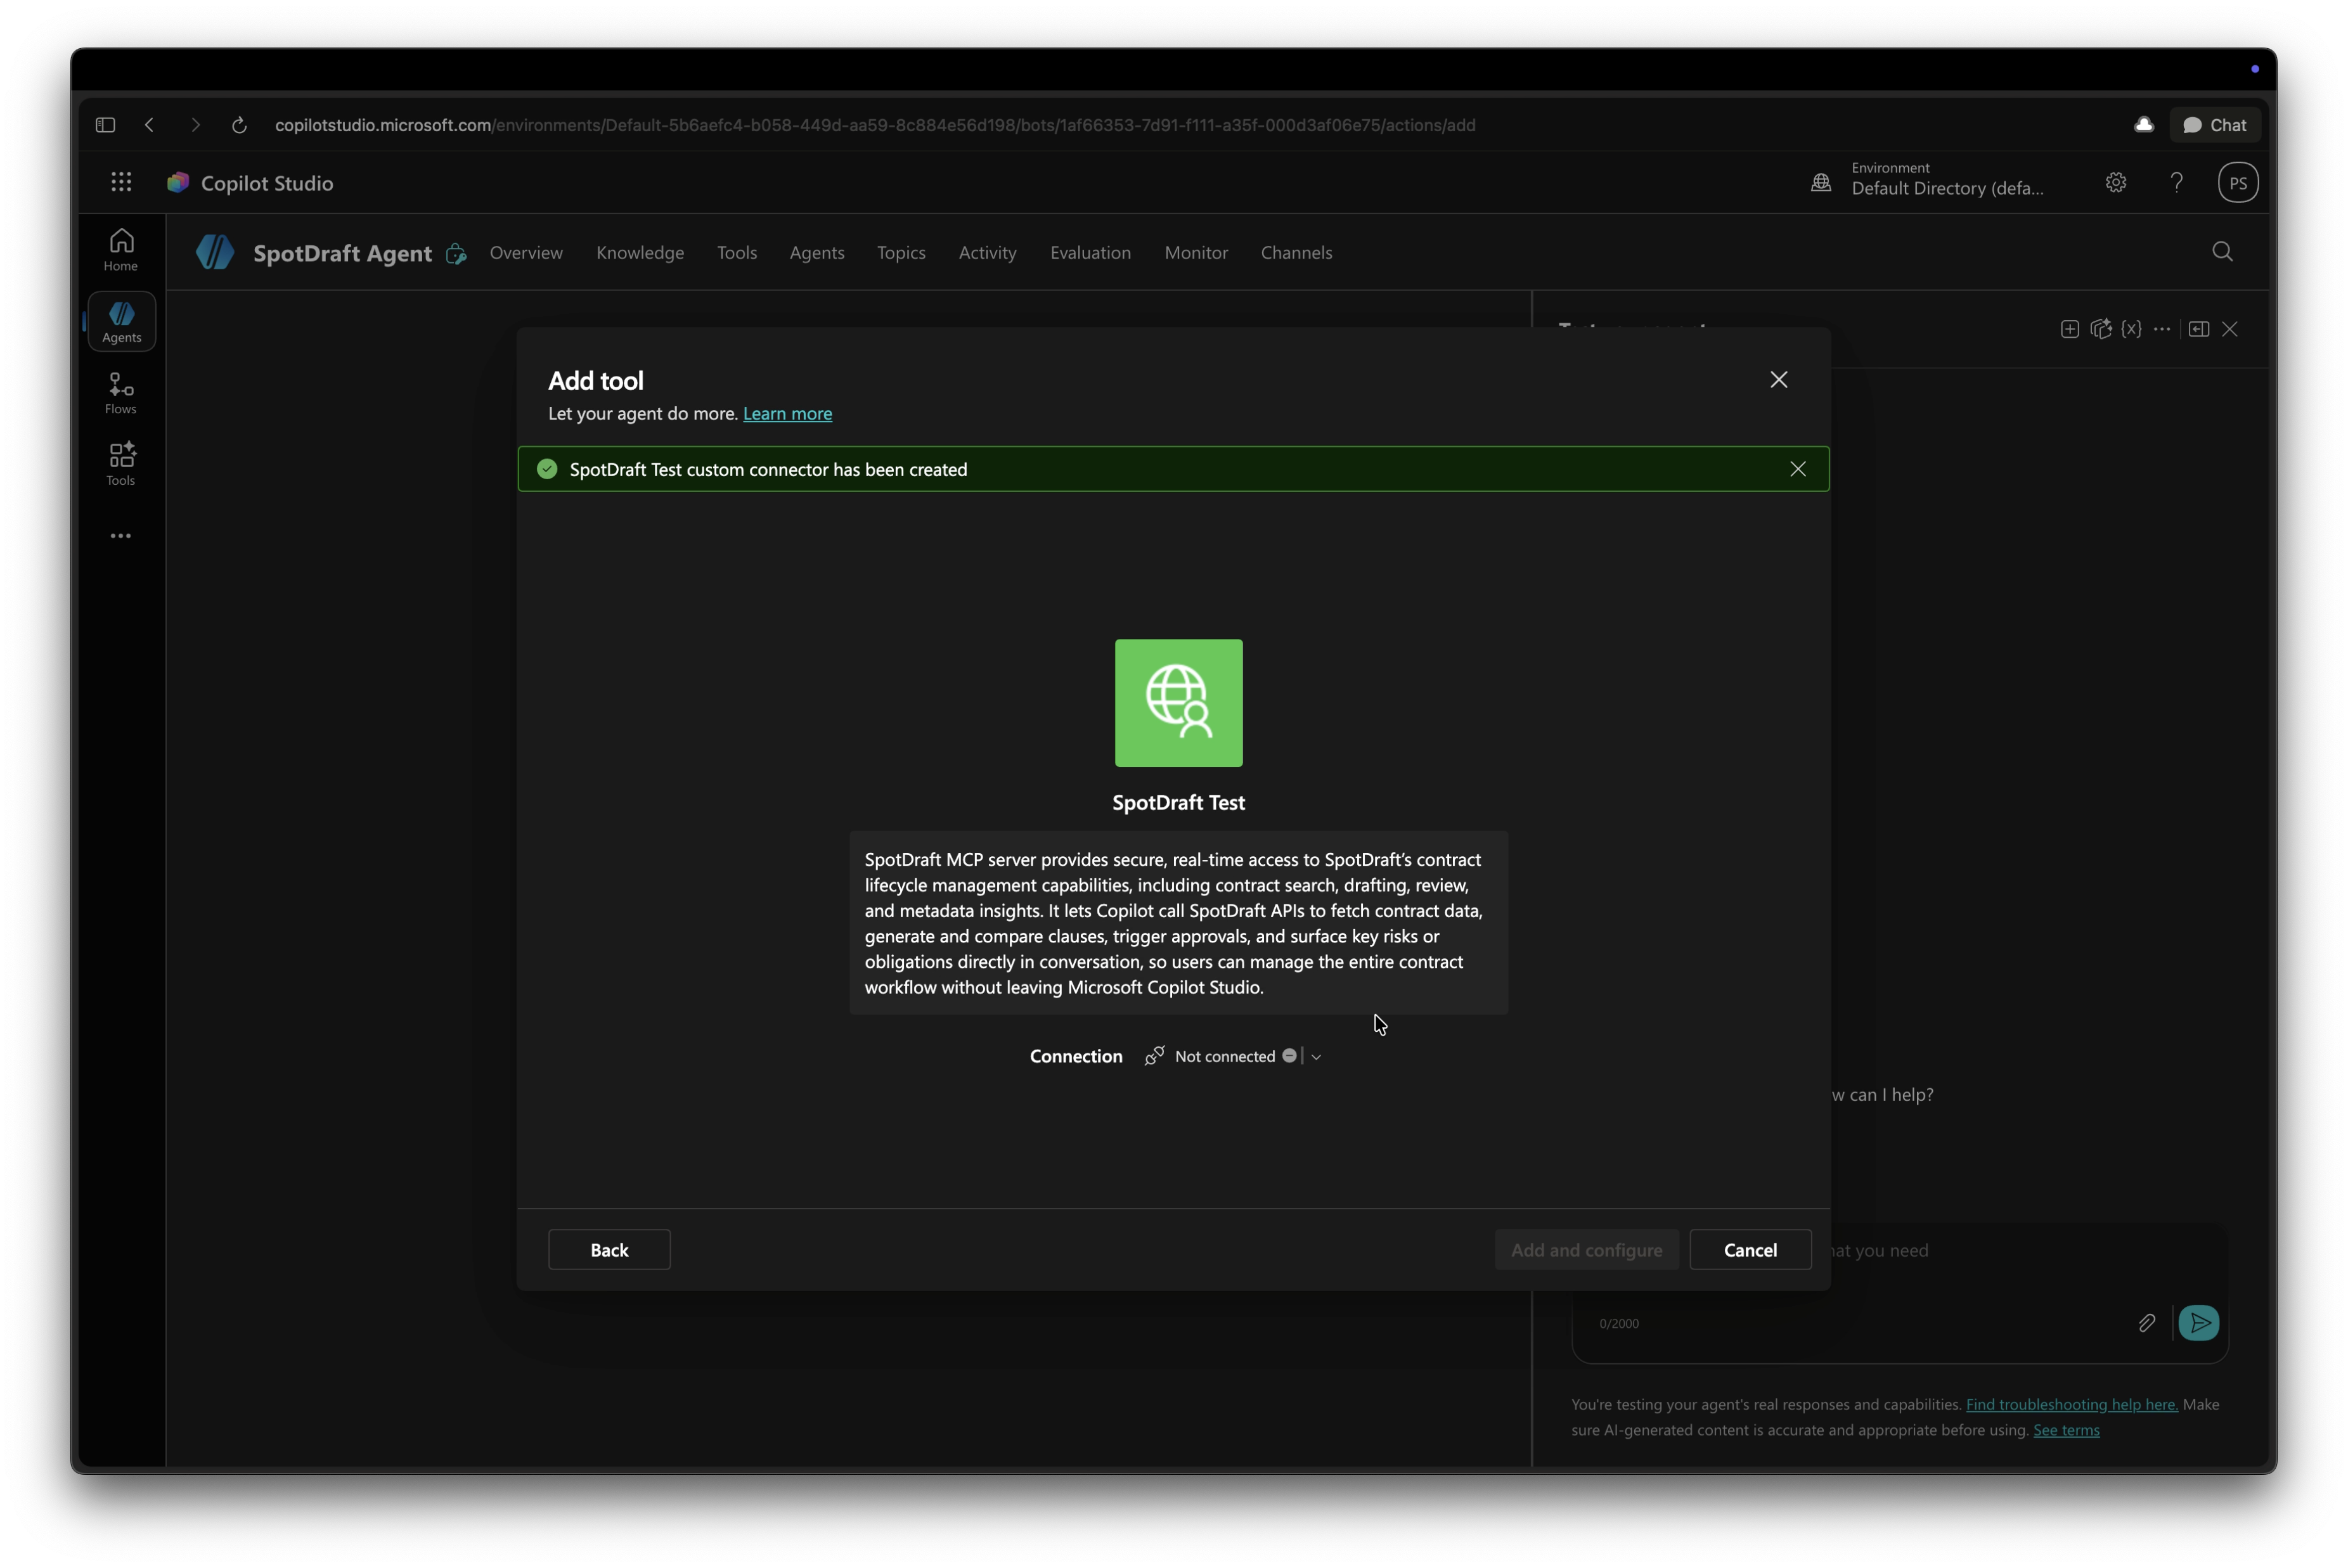Click the Back button
Image resolution: width=2348 pixels, height=1568 pixels.
pos(609,1250)
